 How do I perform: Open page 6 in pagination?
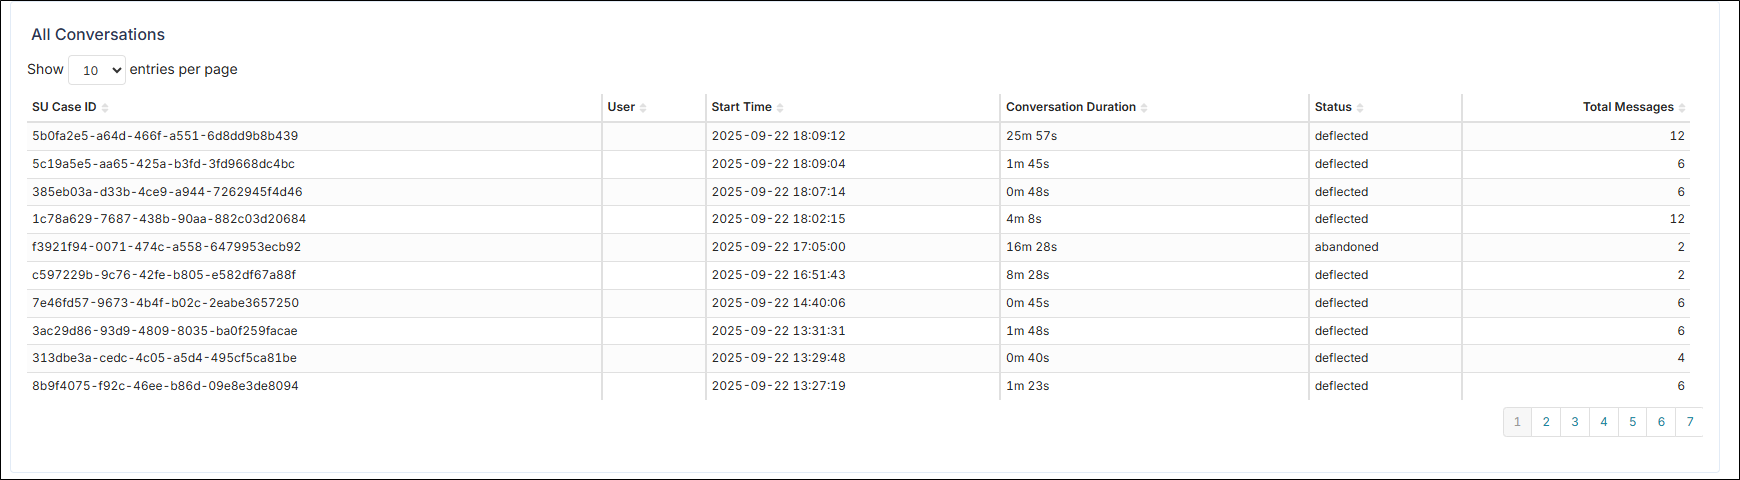point(1662,422)
